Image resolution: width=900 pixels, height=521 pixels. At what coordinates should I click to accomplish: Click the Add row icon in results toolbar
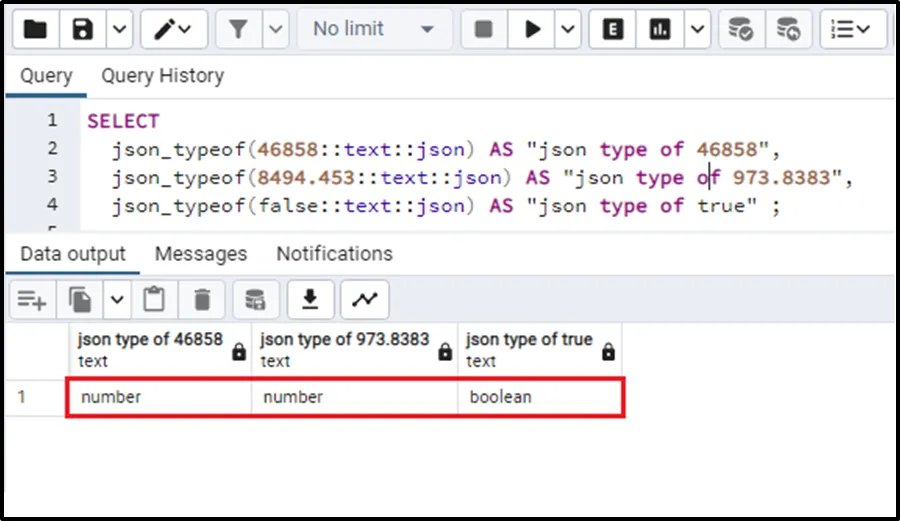(32, 299)
